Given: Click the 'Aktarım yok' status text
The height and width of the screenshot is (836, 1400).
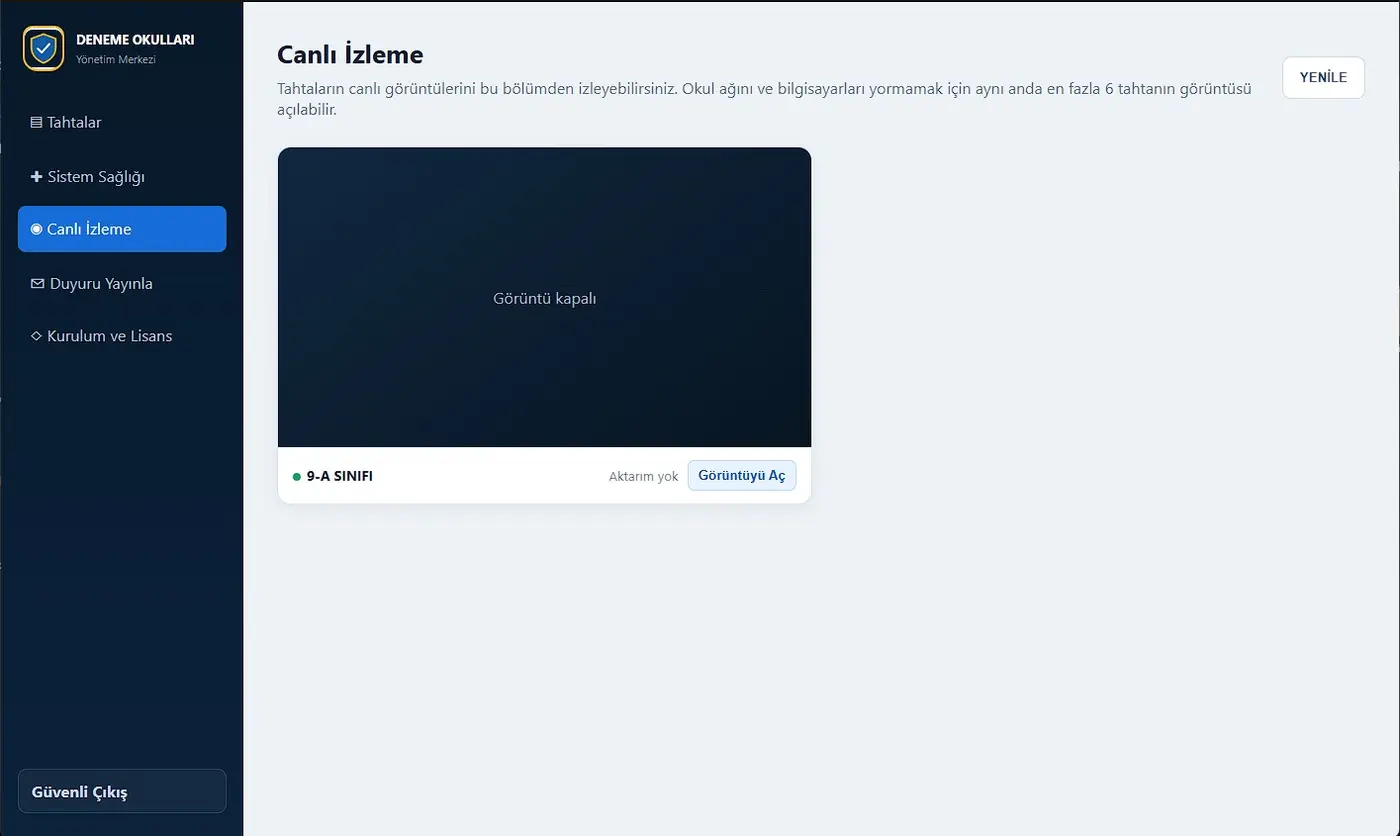Looking at the screenshot, I should pyautogui.click(x=643, y=476).
